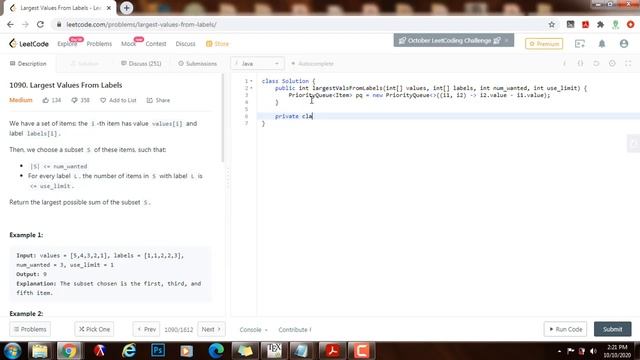Toggle Autocomplete option
640x360 pixels.
(312, 64)
